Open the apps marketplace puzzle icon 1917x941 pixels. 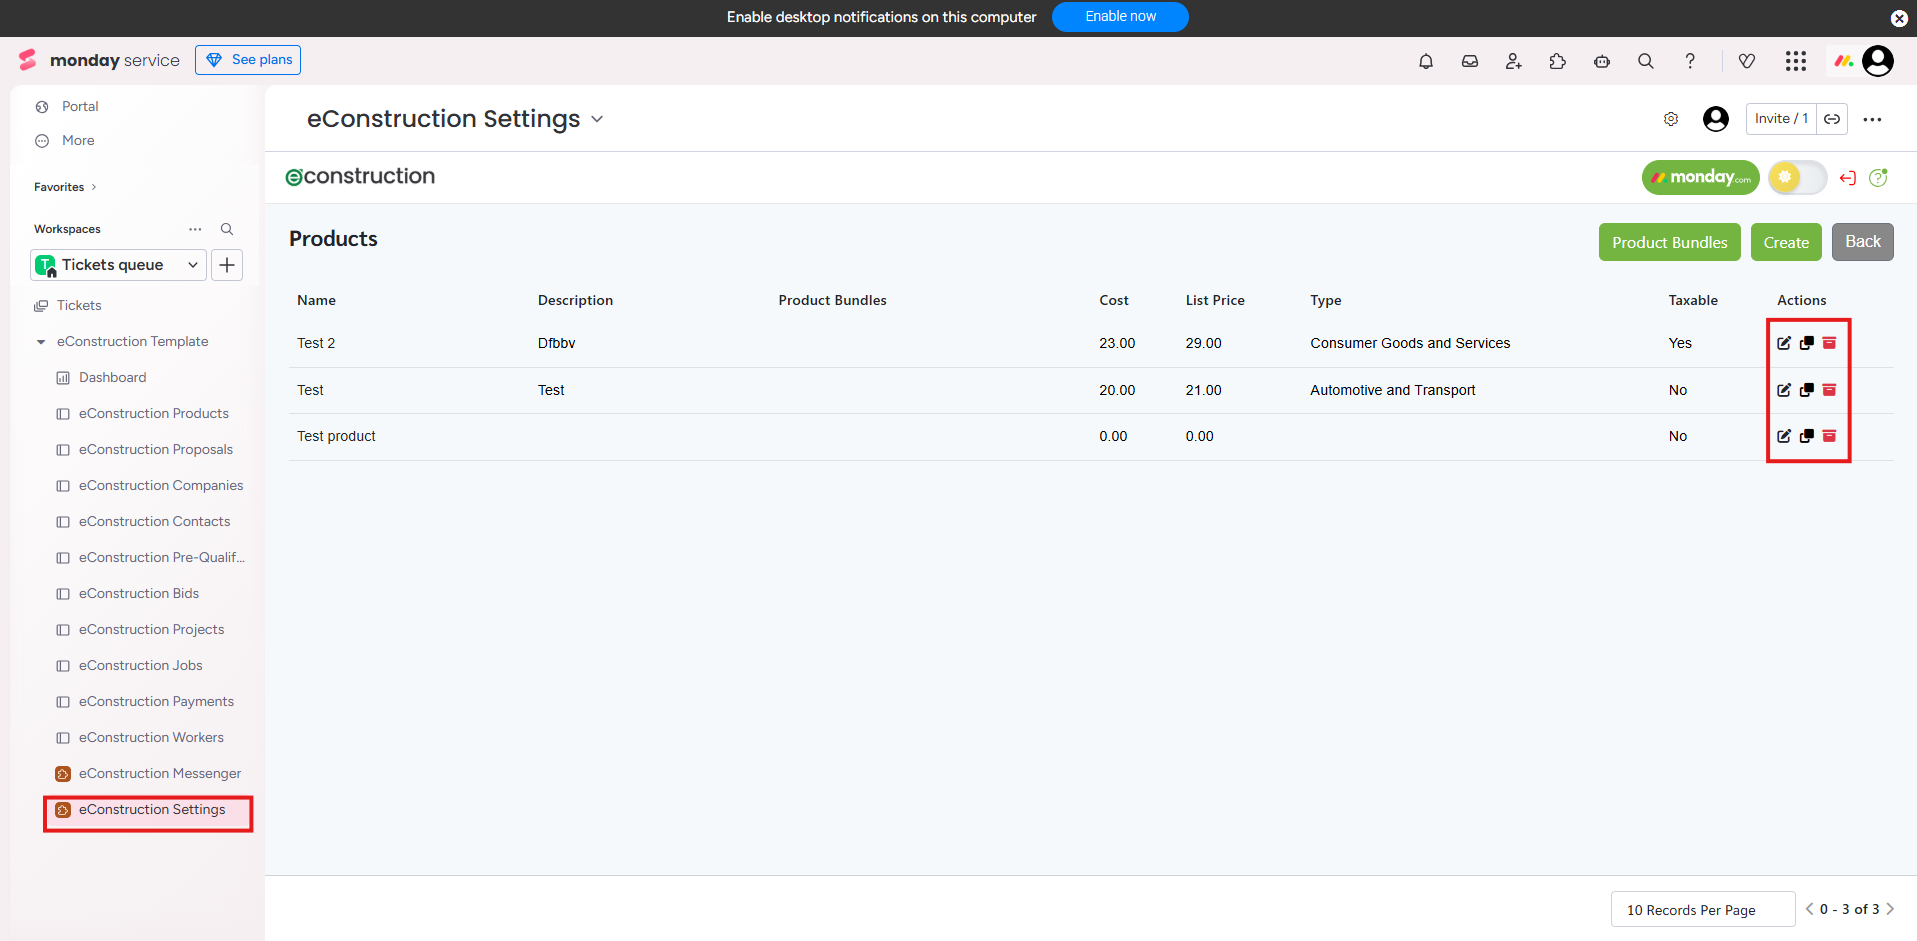1557,61
